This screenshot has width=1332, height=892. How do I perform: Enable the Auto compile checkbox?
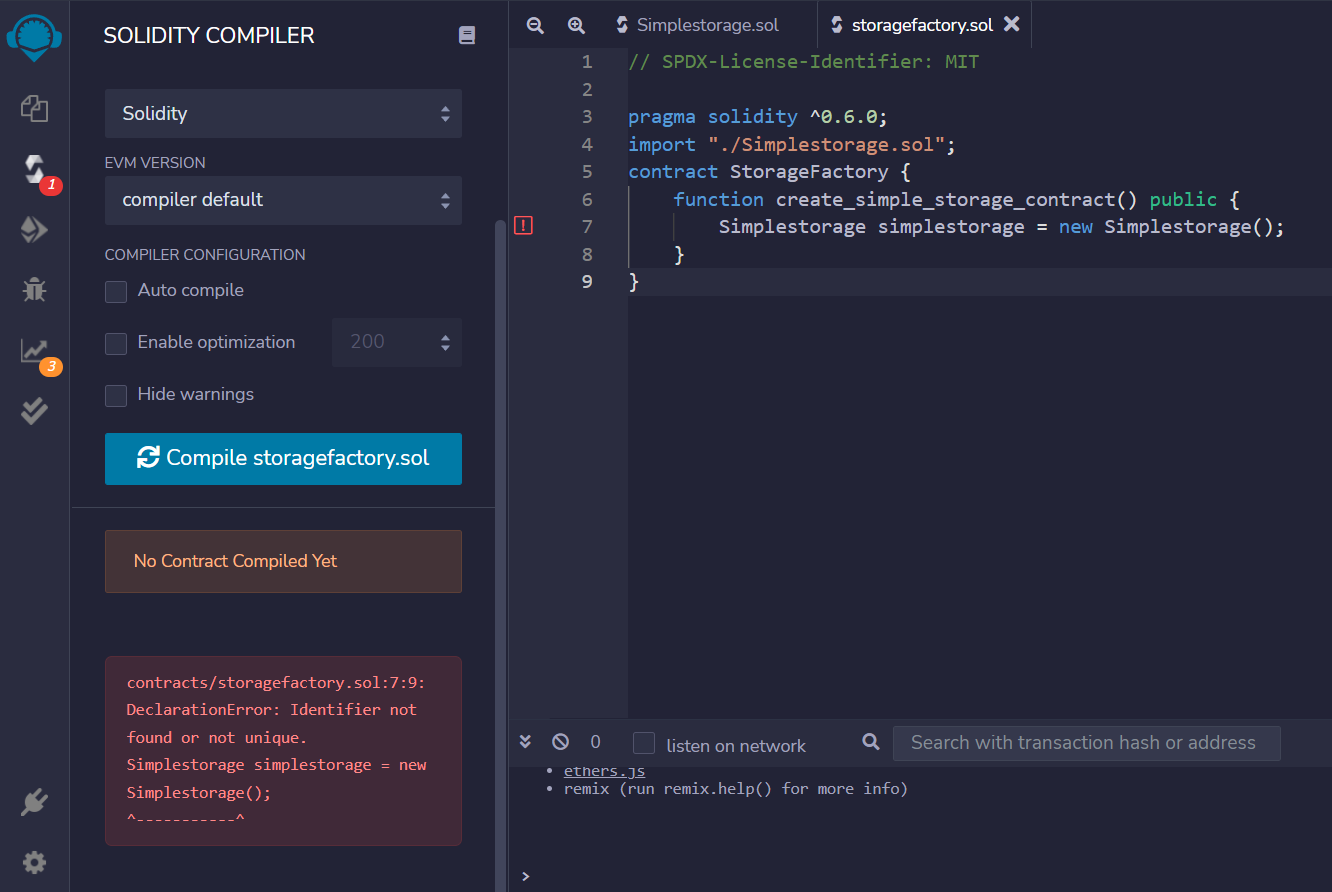[x=116, y=291]
